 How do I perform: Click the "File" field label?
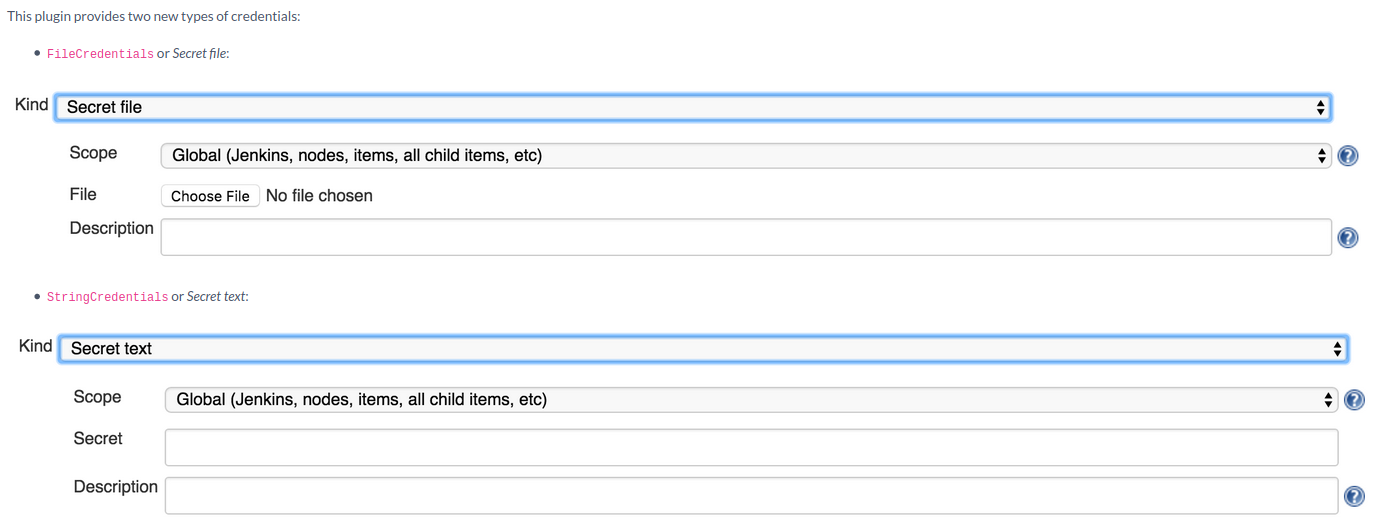(x=83, y=194)
